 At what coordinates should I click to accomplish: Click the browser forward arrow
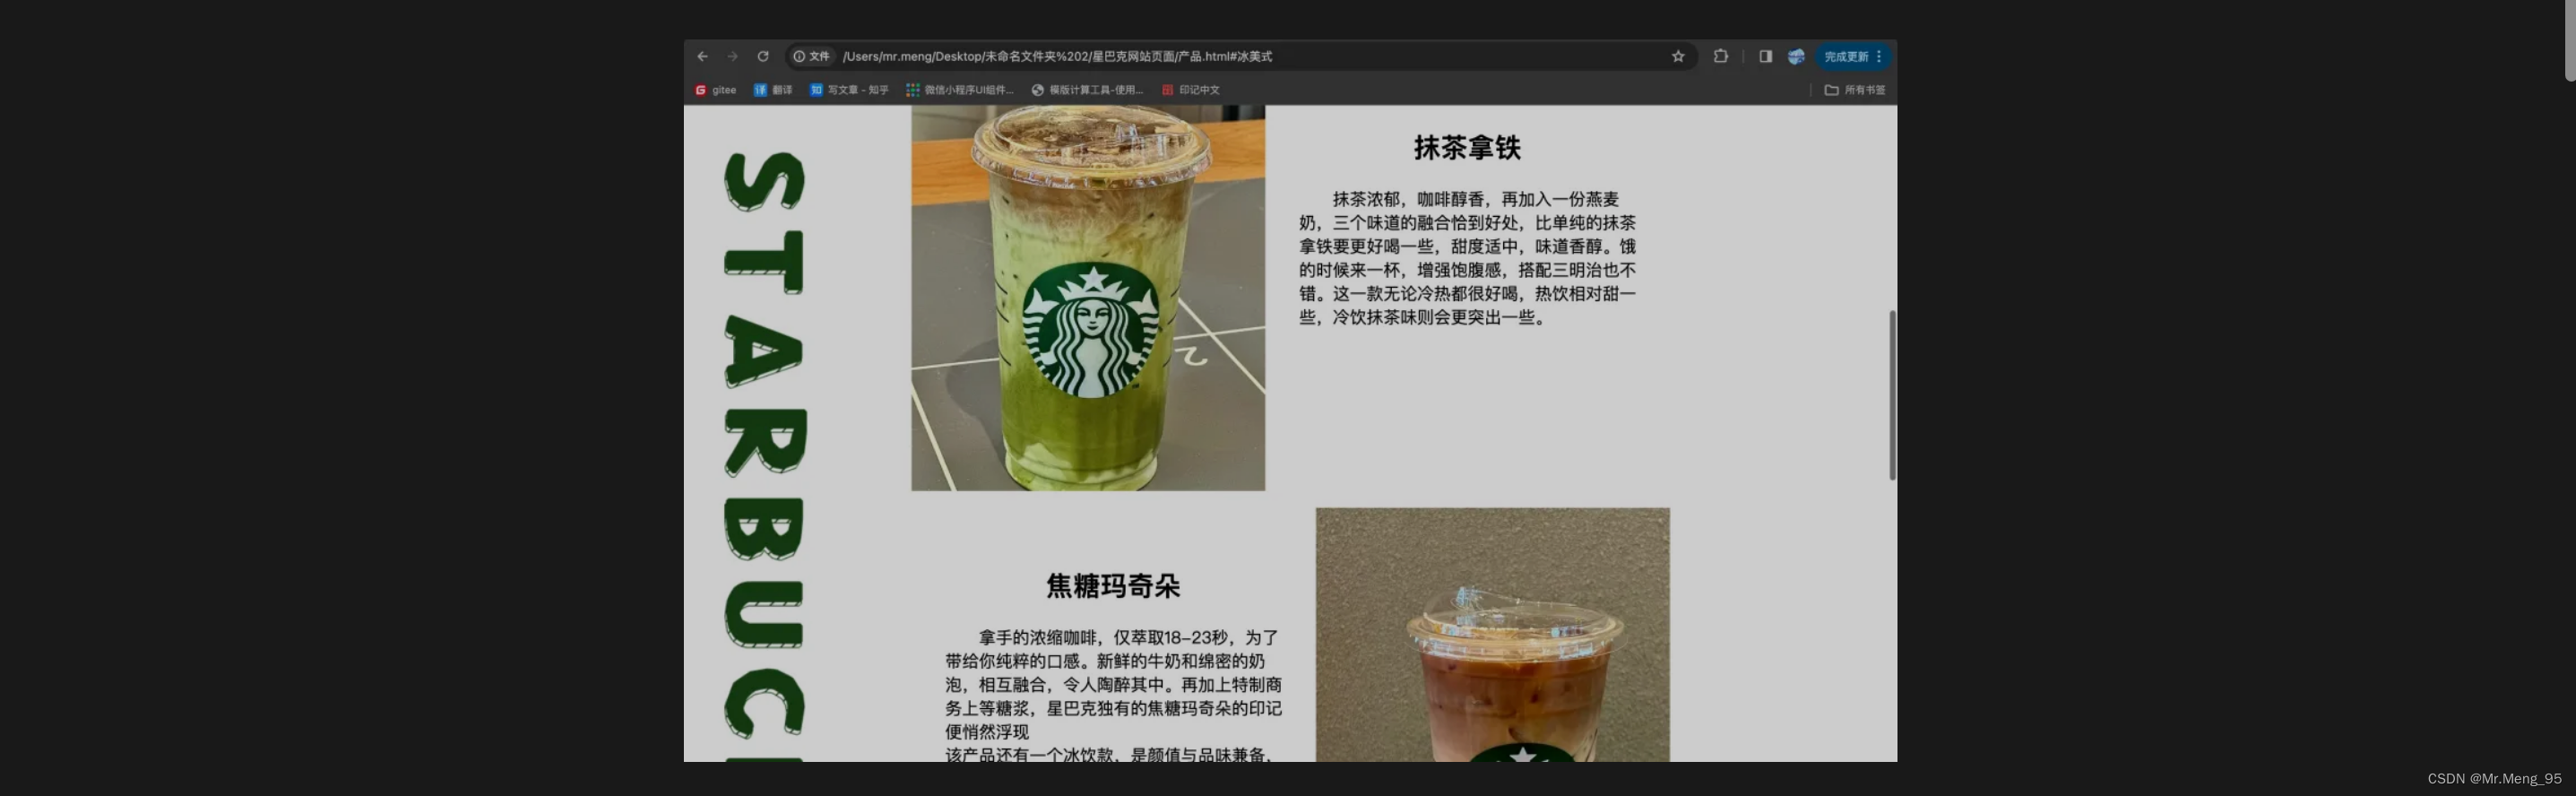[732, 56]
